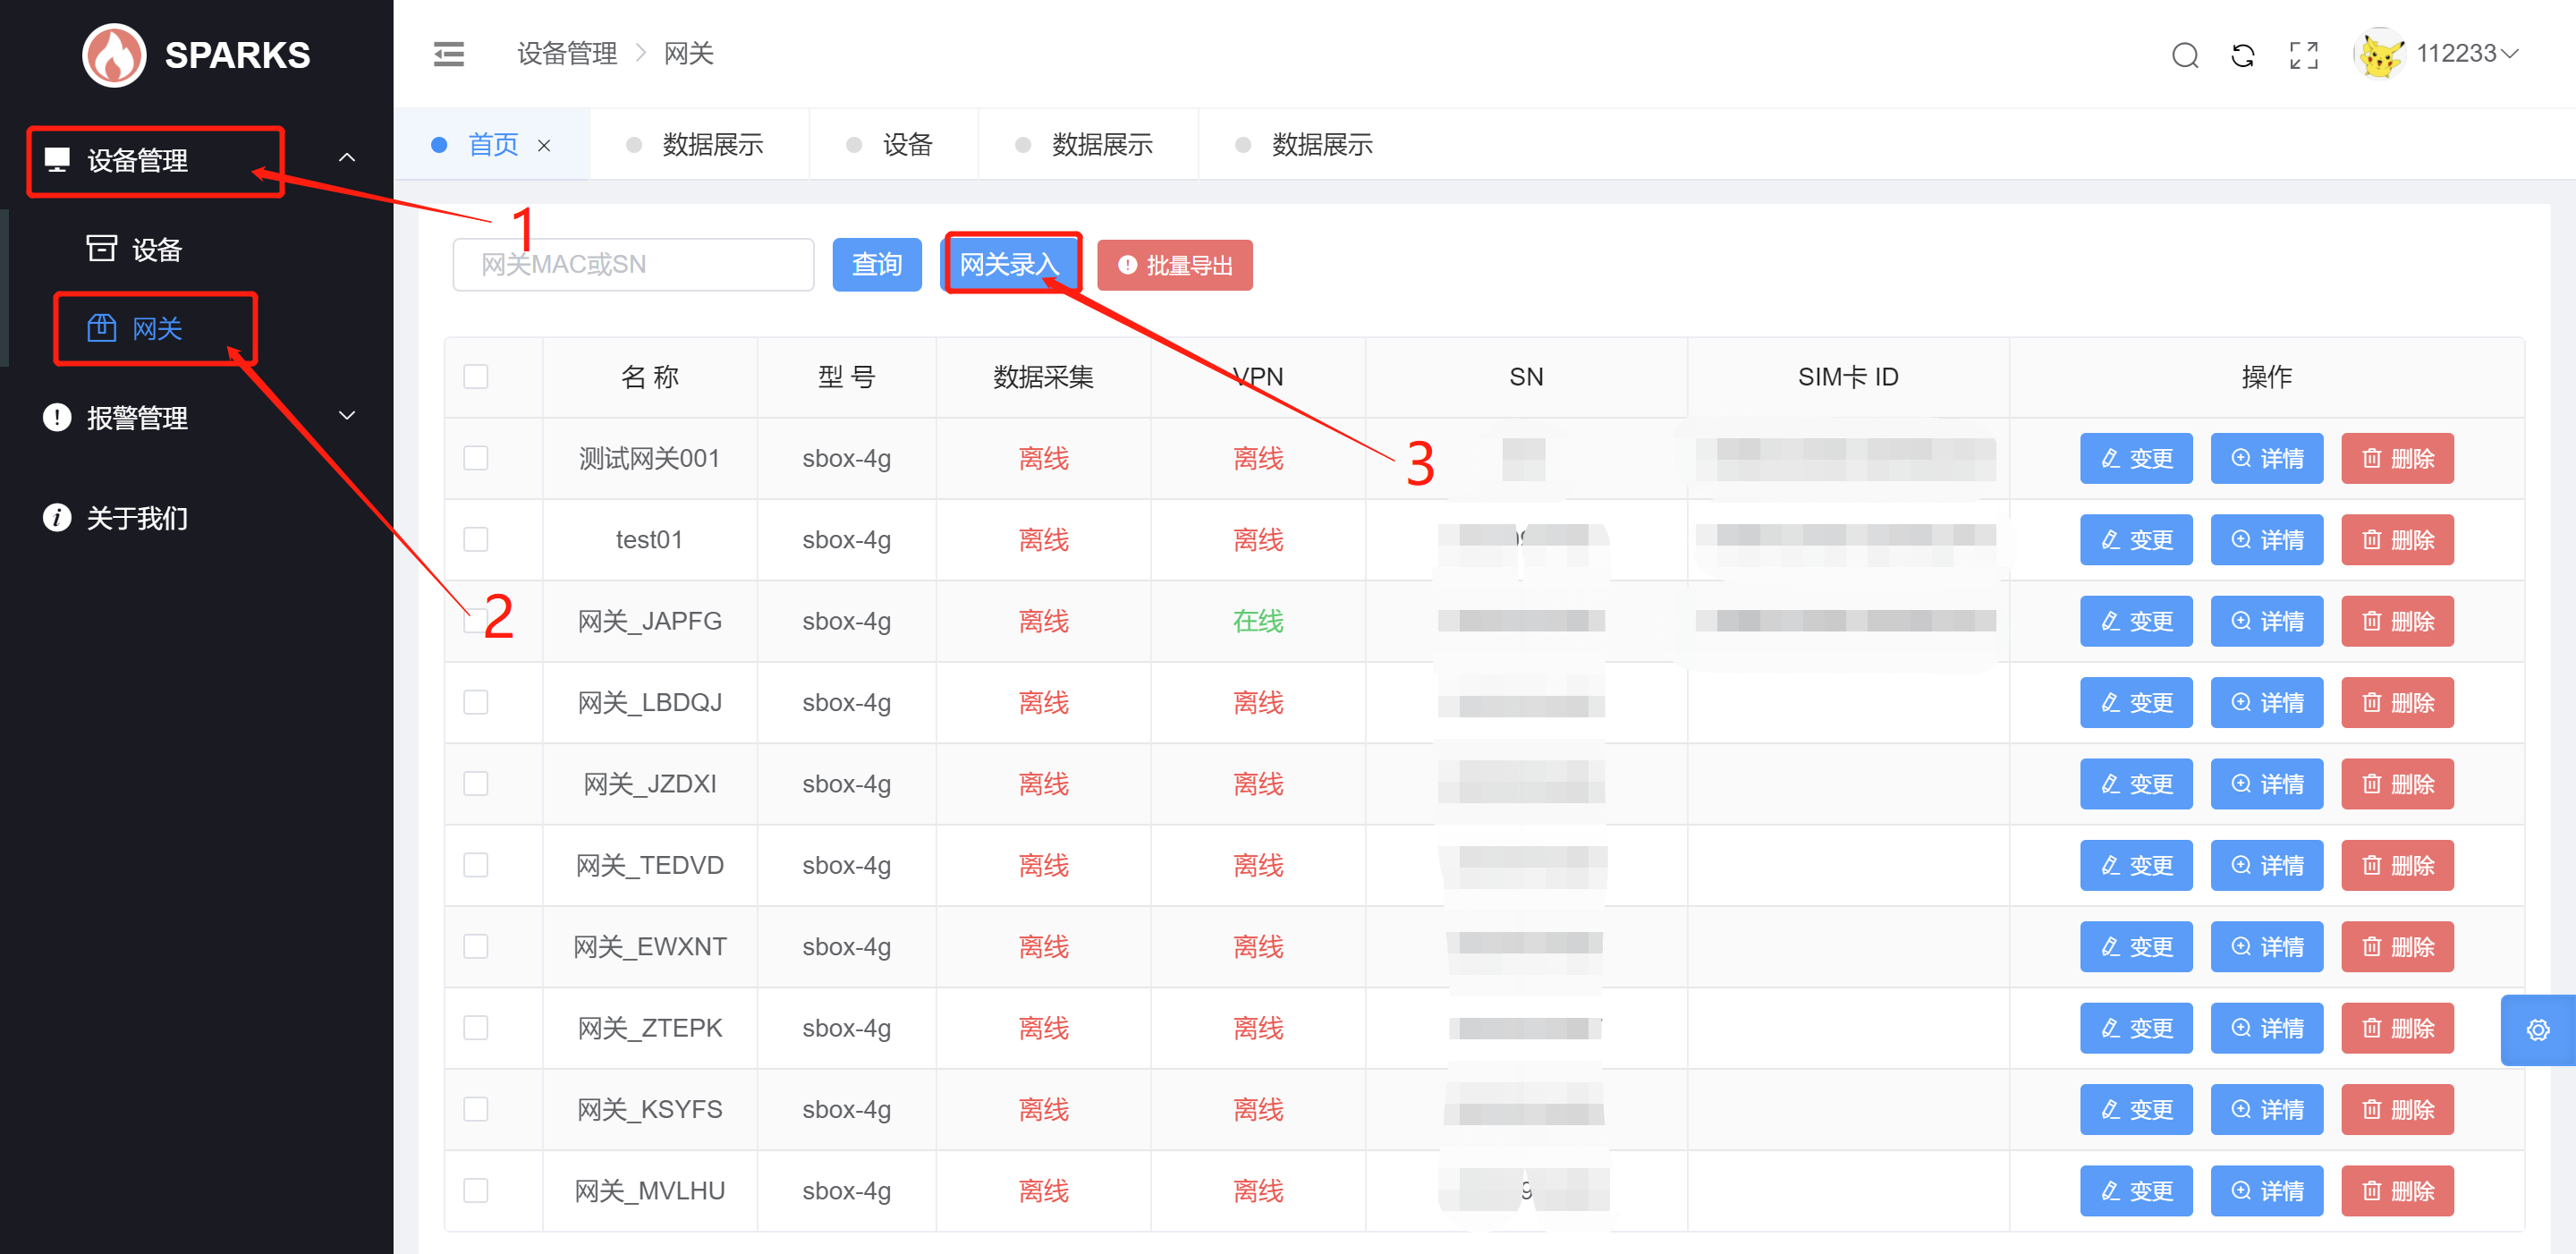Select the 测试网关001 row checkbox
This screenshot has width=2576, height=1254.
(476, 458)
